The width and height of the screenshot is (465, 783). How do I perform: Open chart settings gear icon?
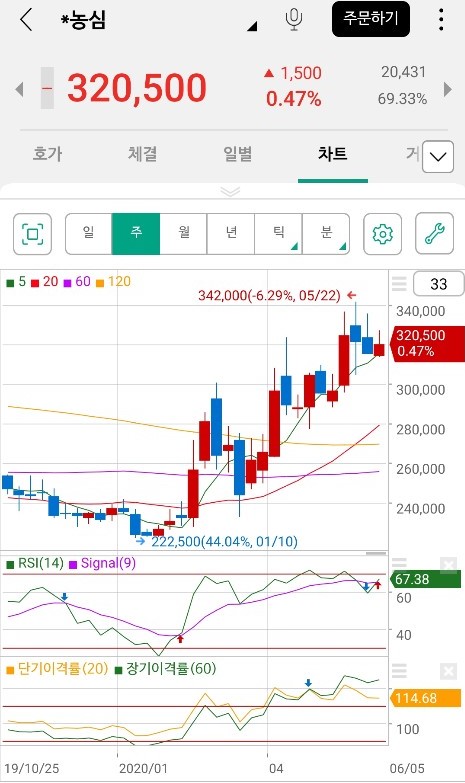[383, 234]
